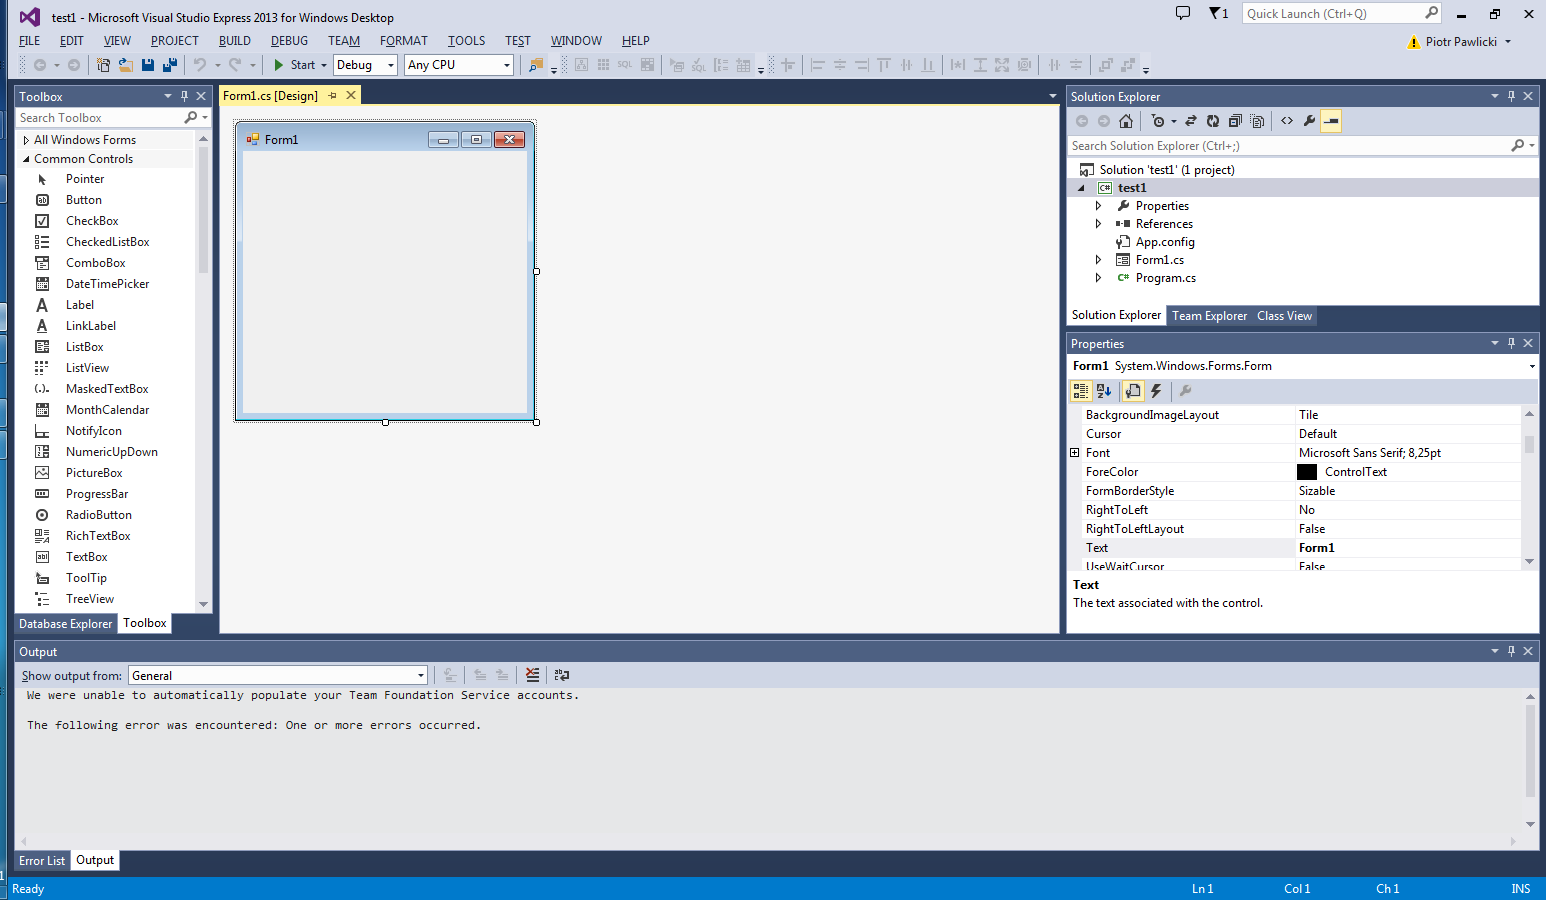Open the feedback speech bubble icon
1546x900 pixels.
(1183, 14)
